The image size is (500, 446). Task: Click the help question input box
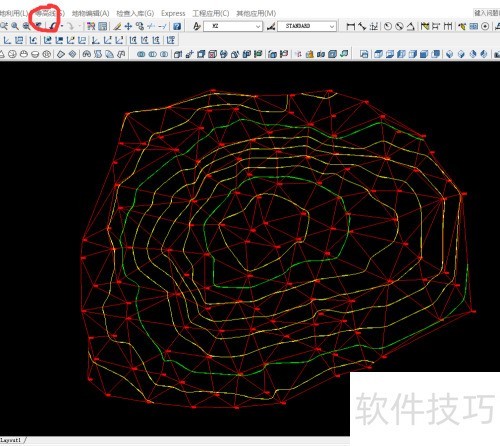coord(487,13)
